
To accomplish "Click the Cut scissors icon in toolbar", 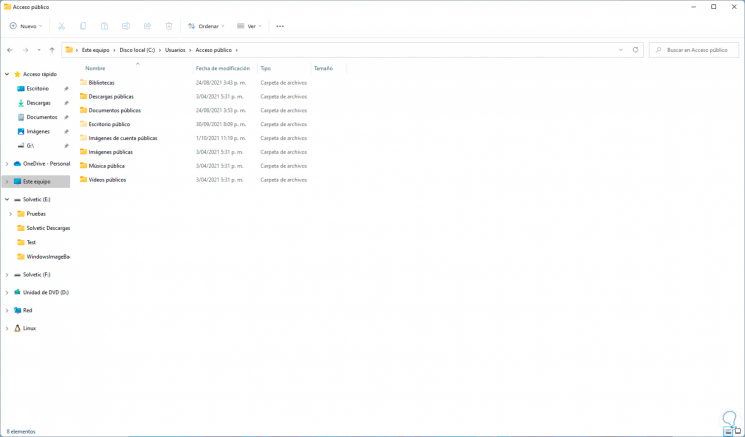I will tap(61, 26).
